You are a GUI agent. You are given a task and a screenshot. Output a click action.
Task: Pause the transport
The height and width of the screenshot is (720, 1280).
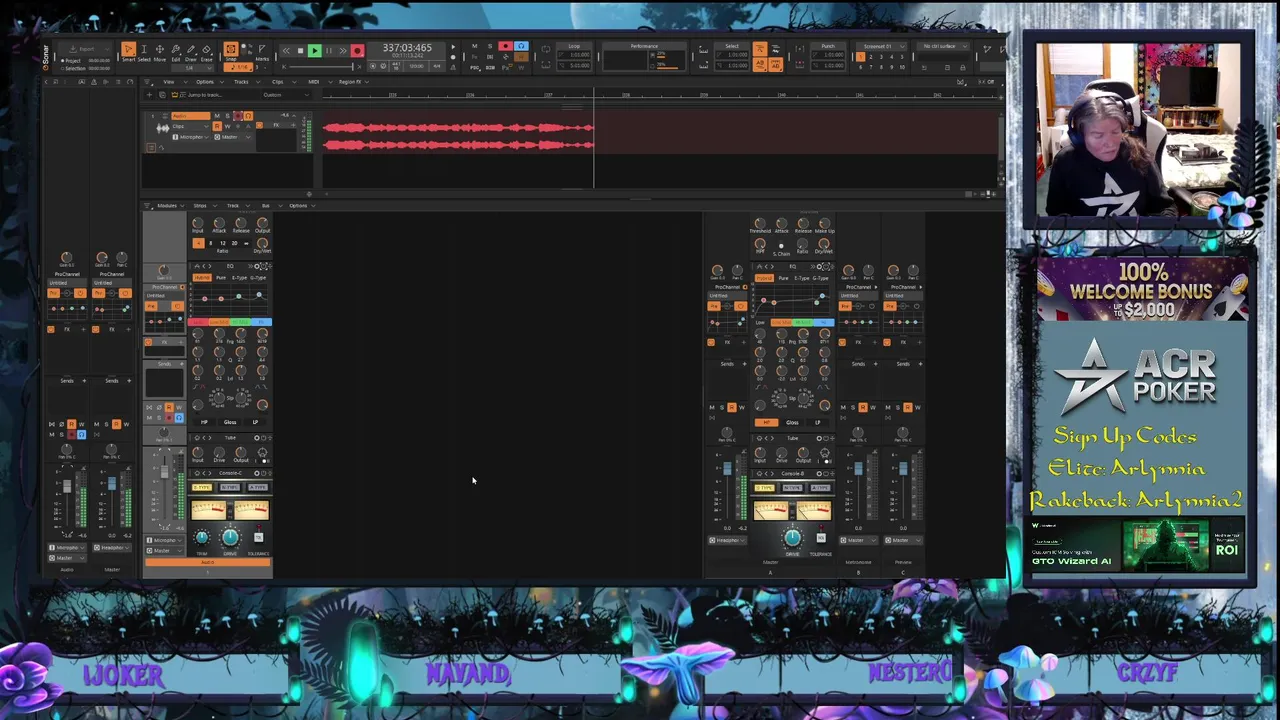point(329,51)
